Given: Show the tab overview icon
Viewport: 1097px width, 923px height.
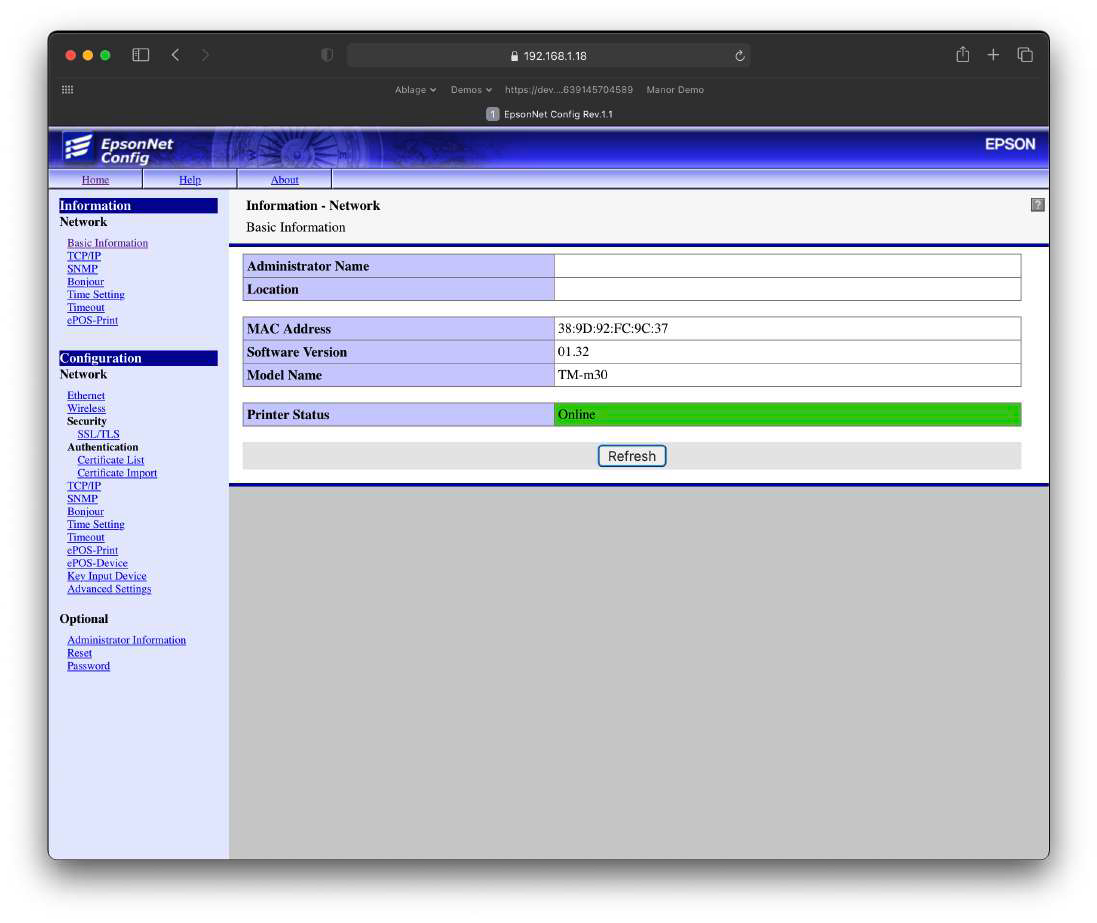Looking at the screenshot, I should click(x=1025, y=55).
